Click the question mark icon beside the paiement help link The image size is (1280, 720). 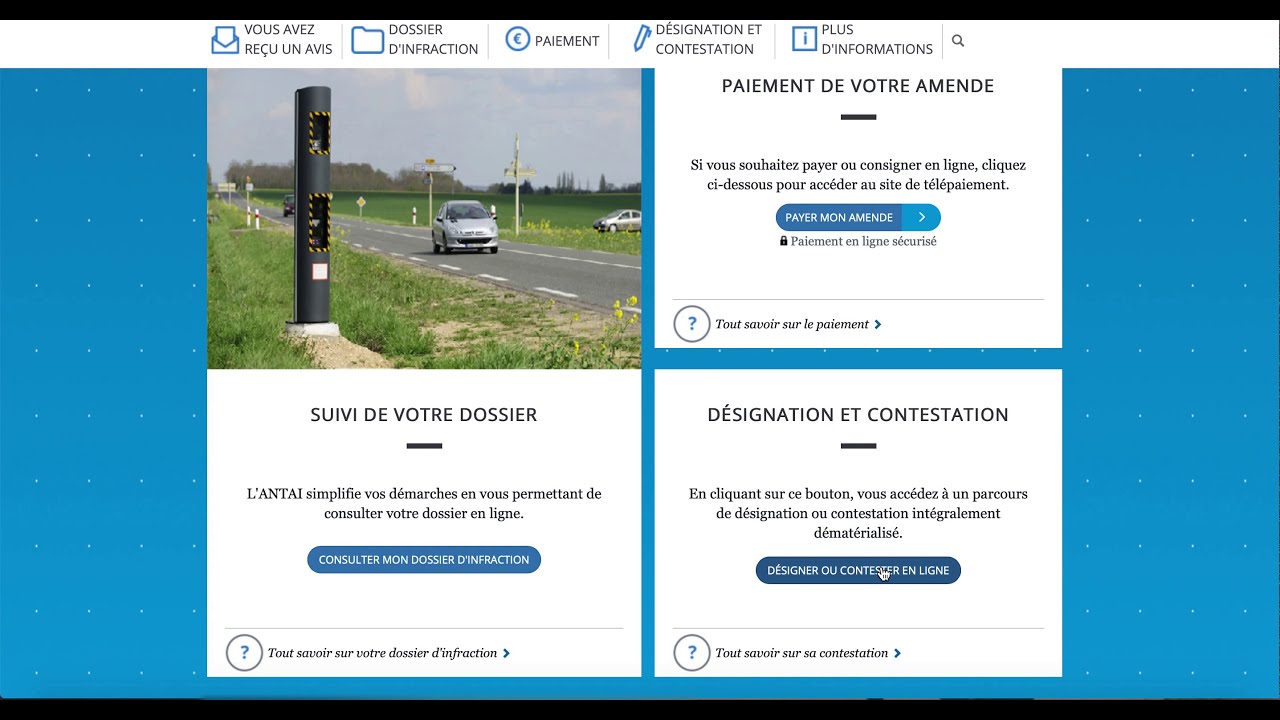(x=692, y=324)
